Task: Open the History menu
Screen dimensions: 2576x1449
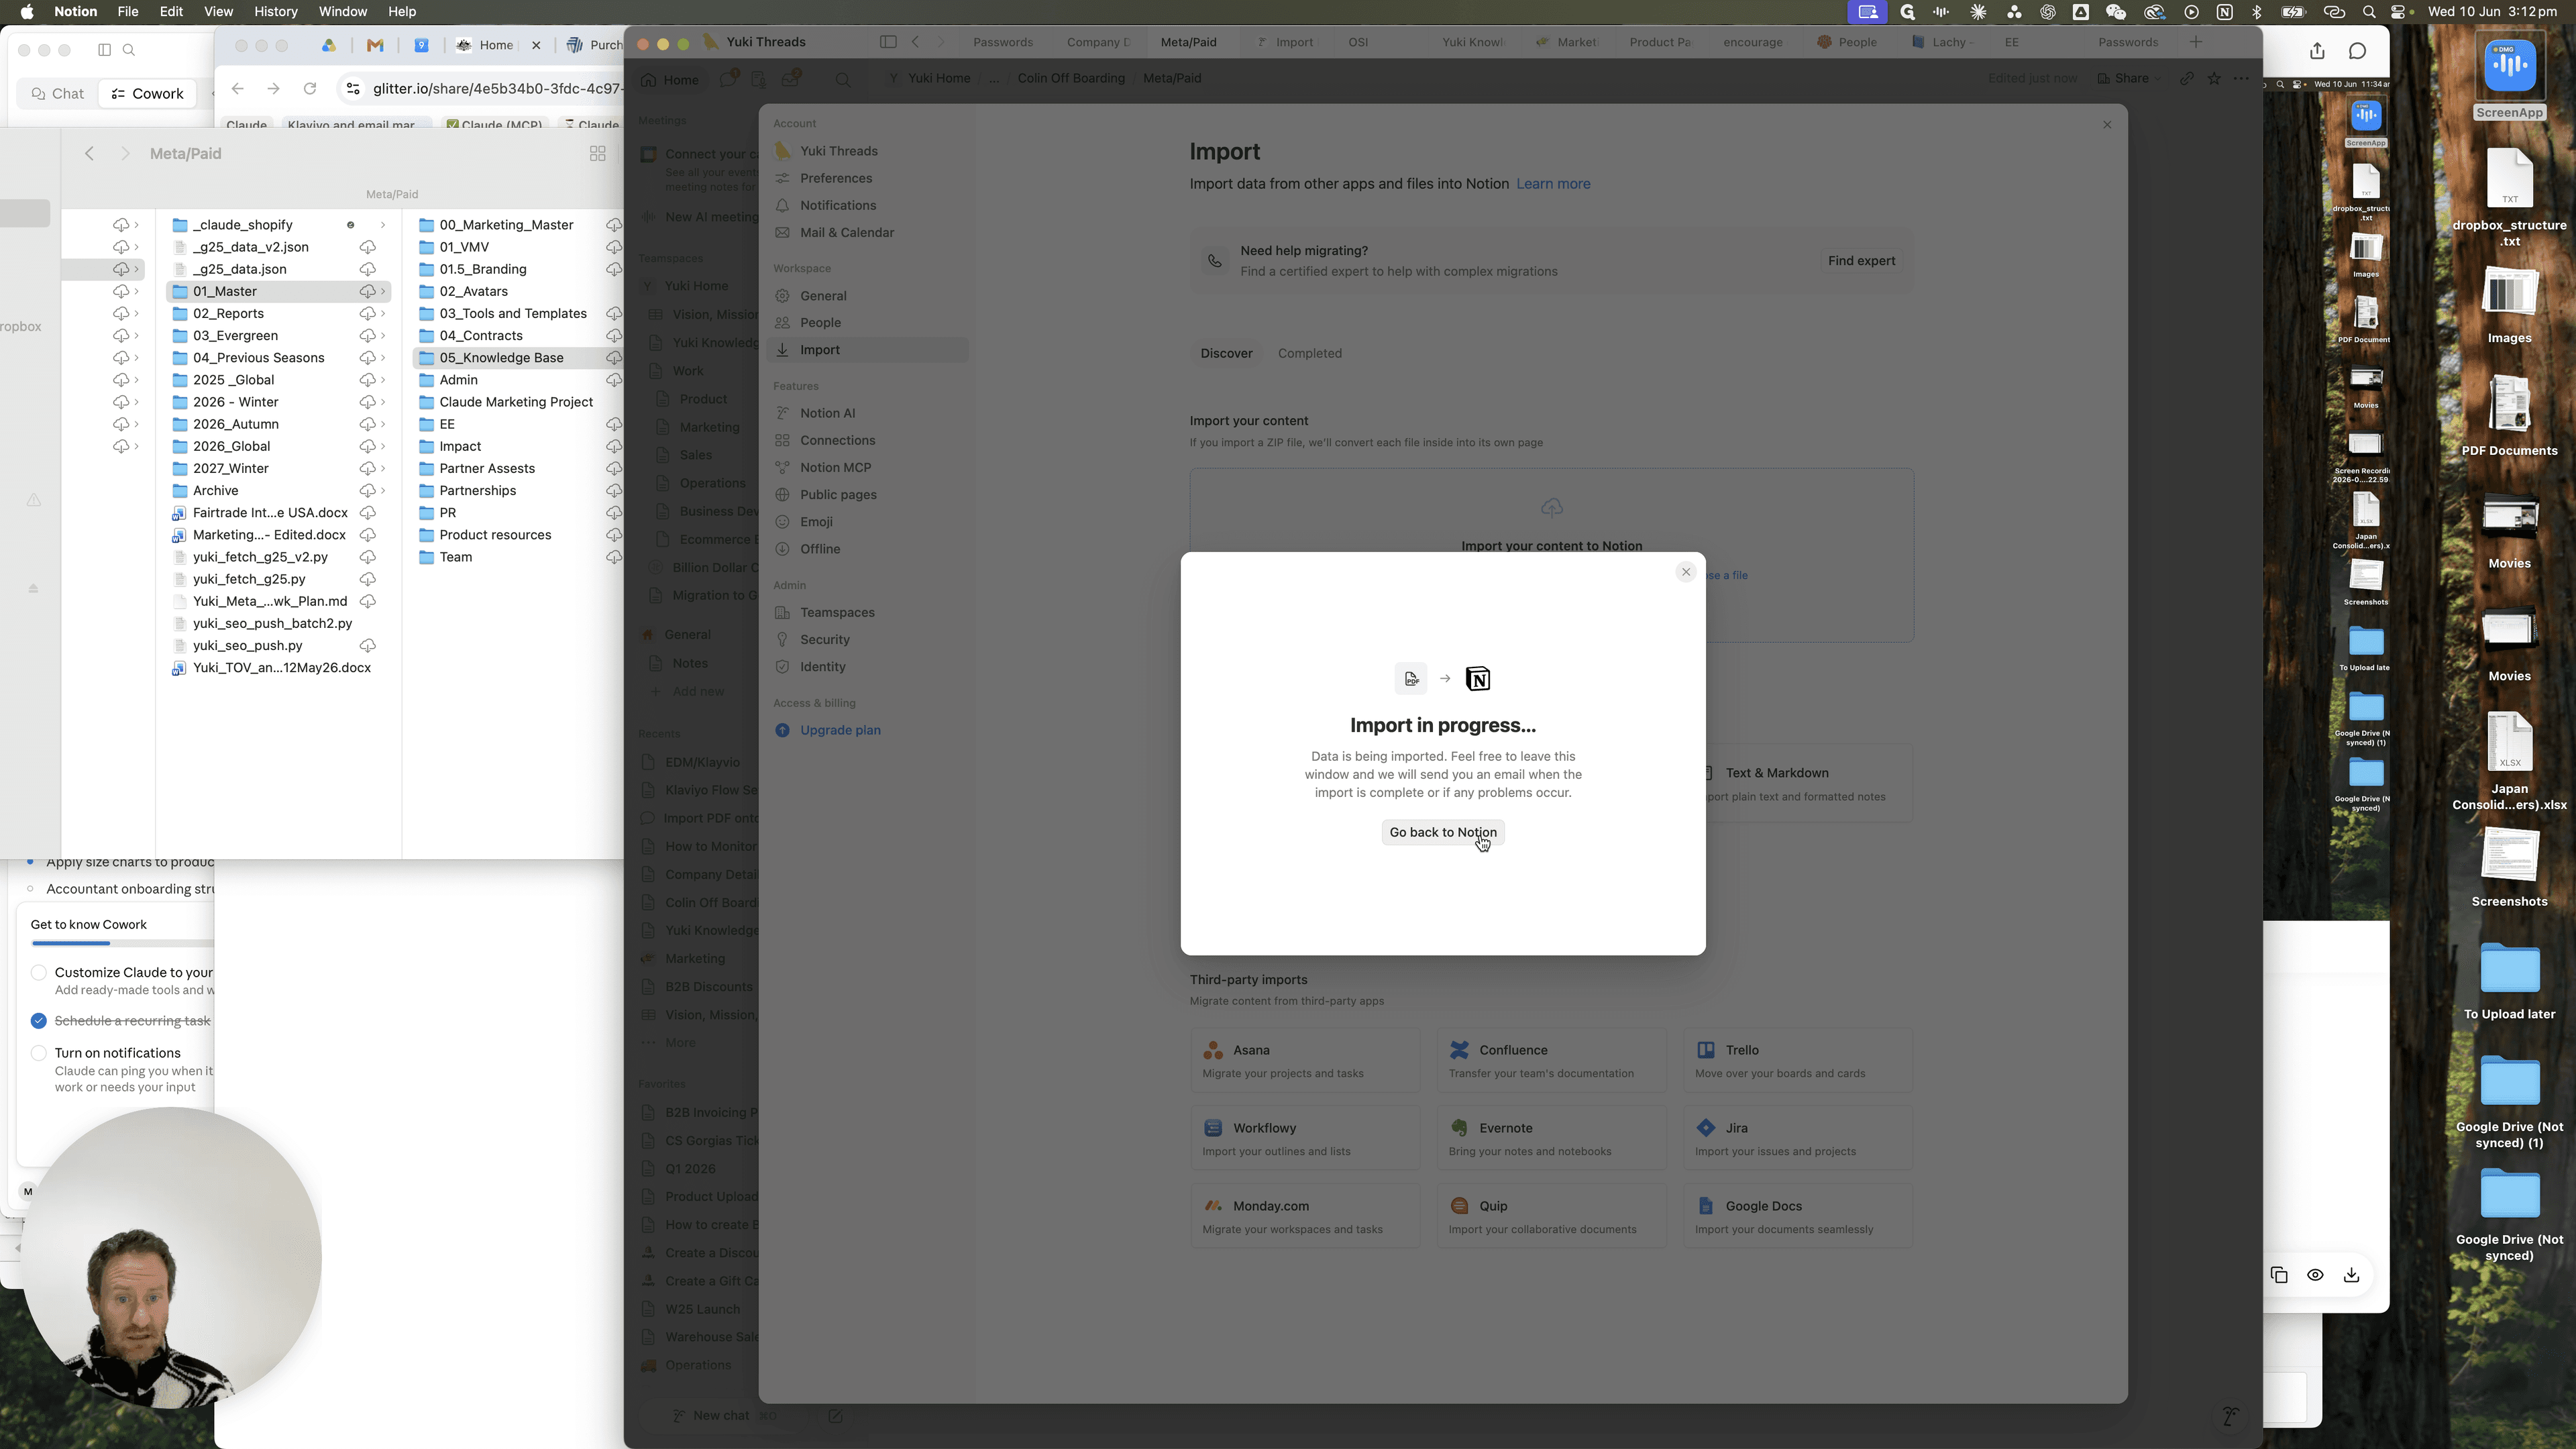Action: 275,12
